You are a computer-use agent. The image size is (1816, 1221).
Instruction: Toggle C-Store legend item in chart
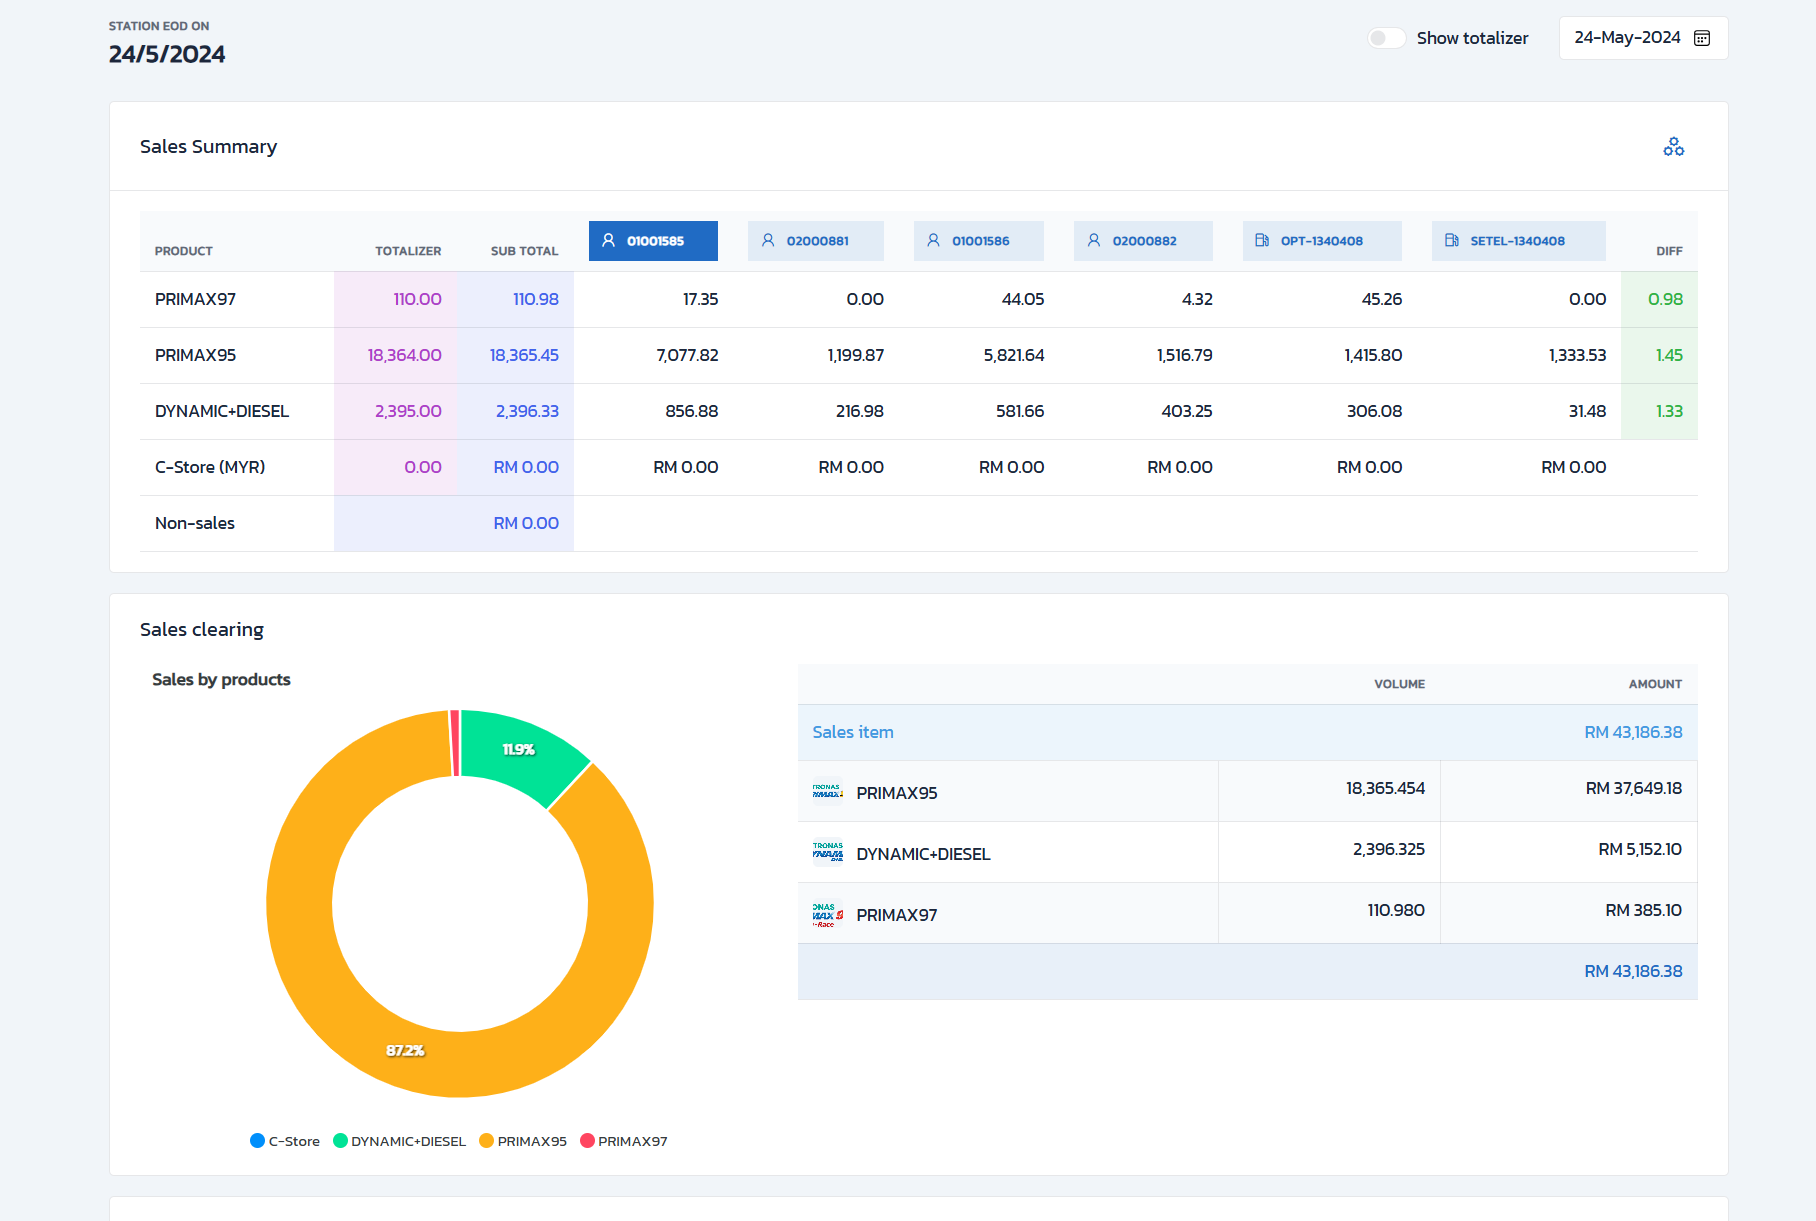click(285, 1141)
